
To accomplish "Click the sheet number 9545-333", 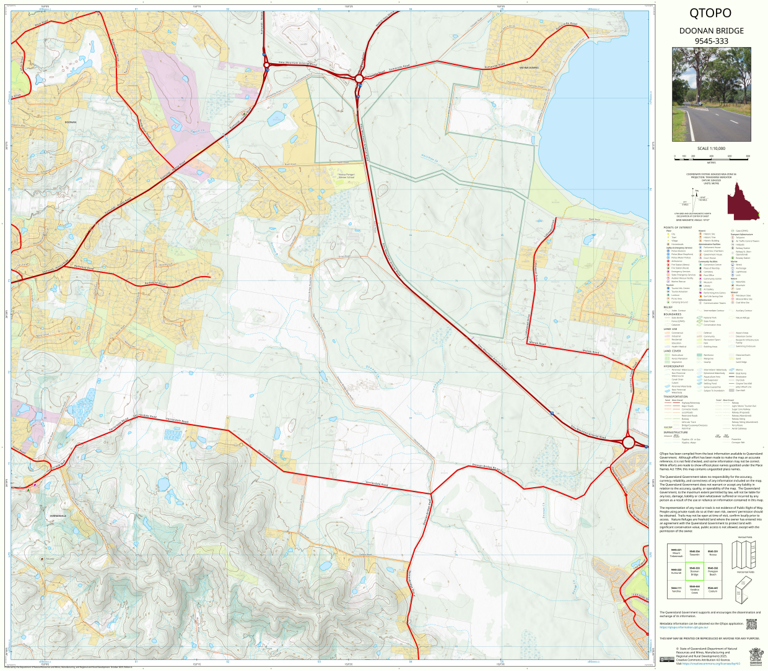I will (x=711, y=41).
